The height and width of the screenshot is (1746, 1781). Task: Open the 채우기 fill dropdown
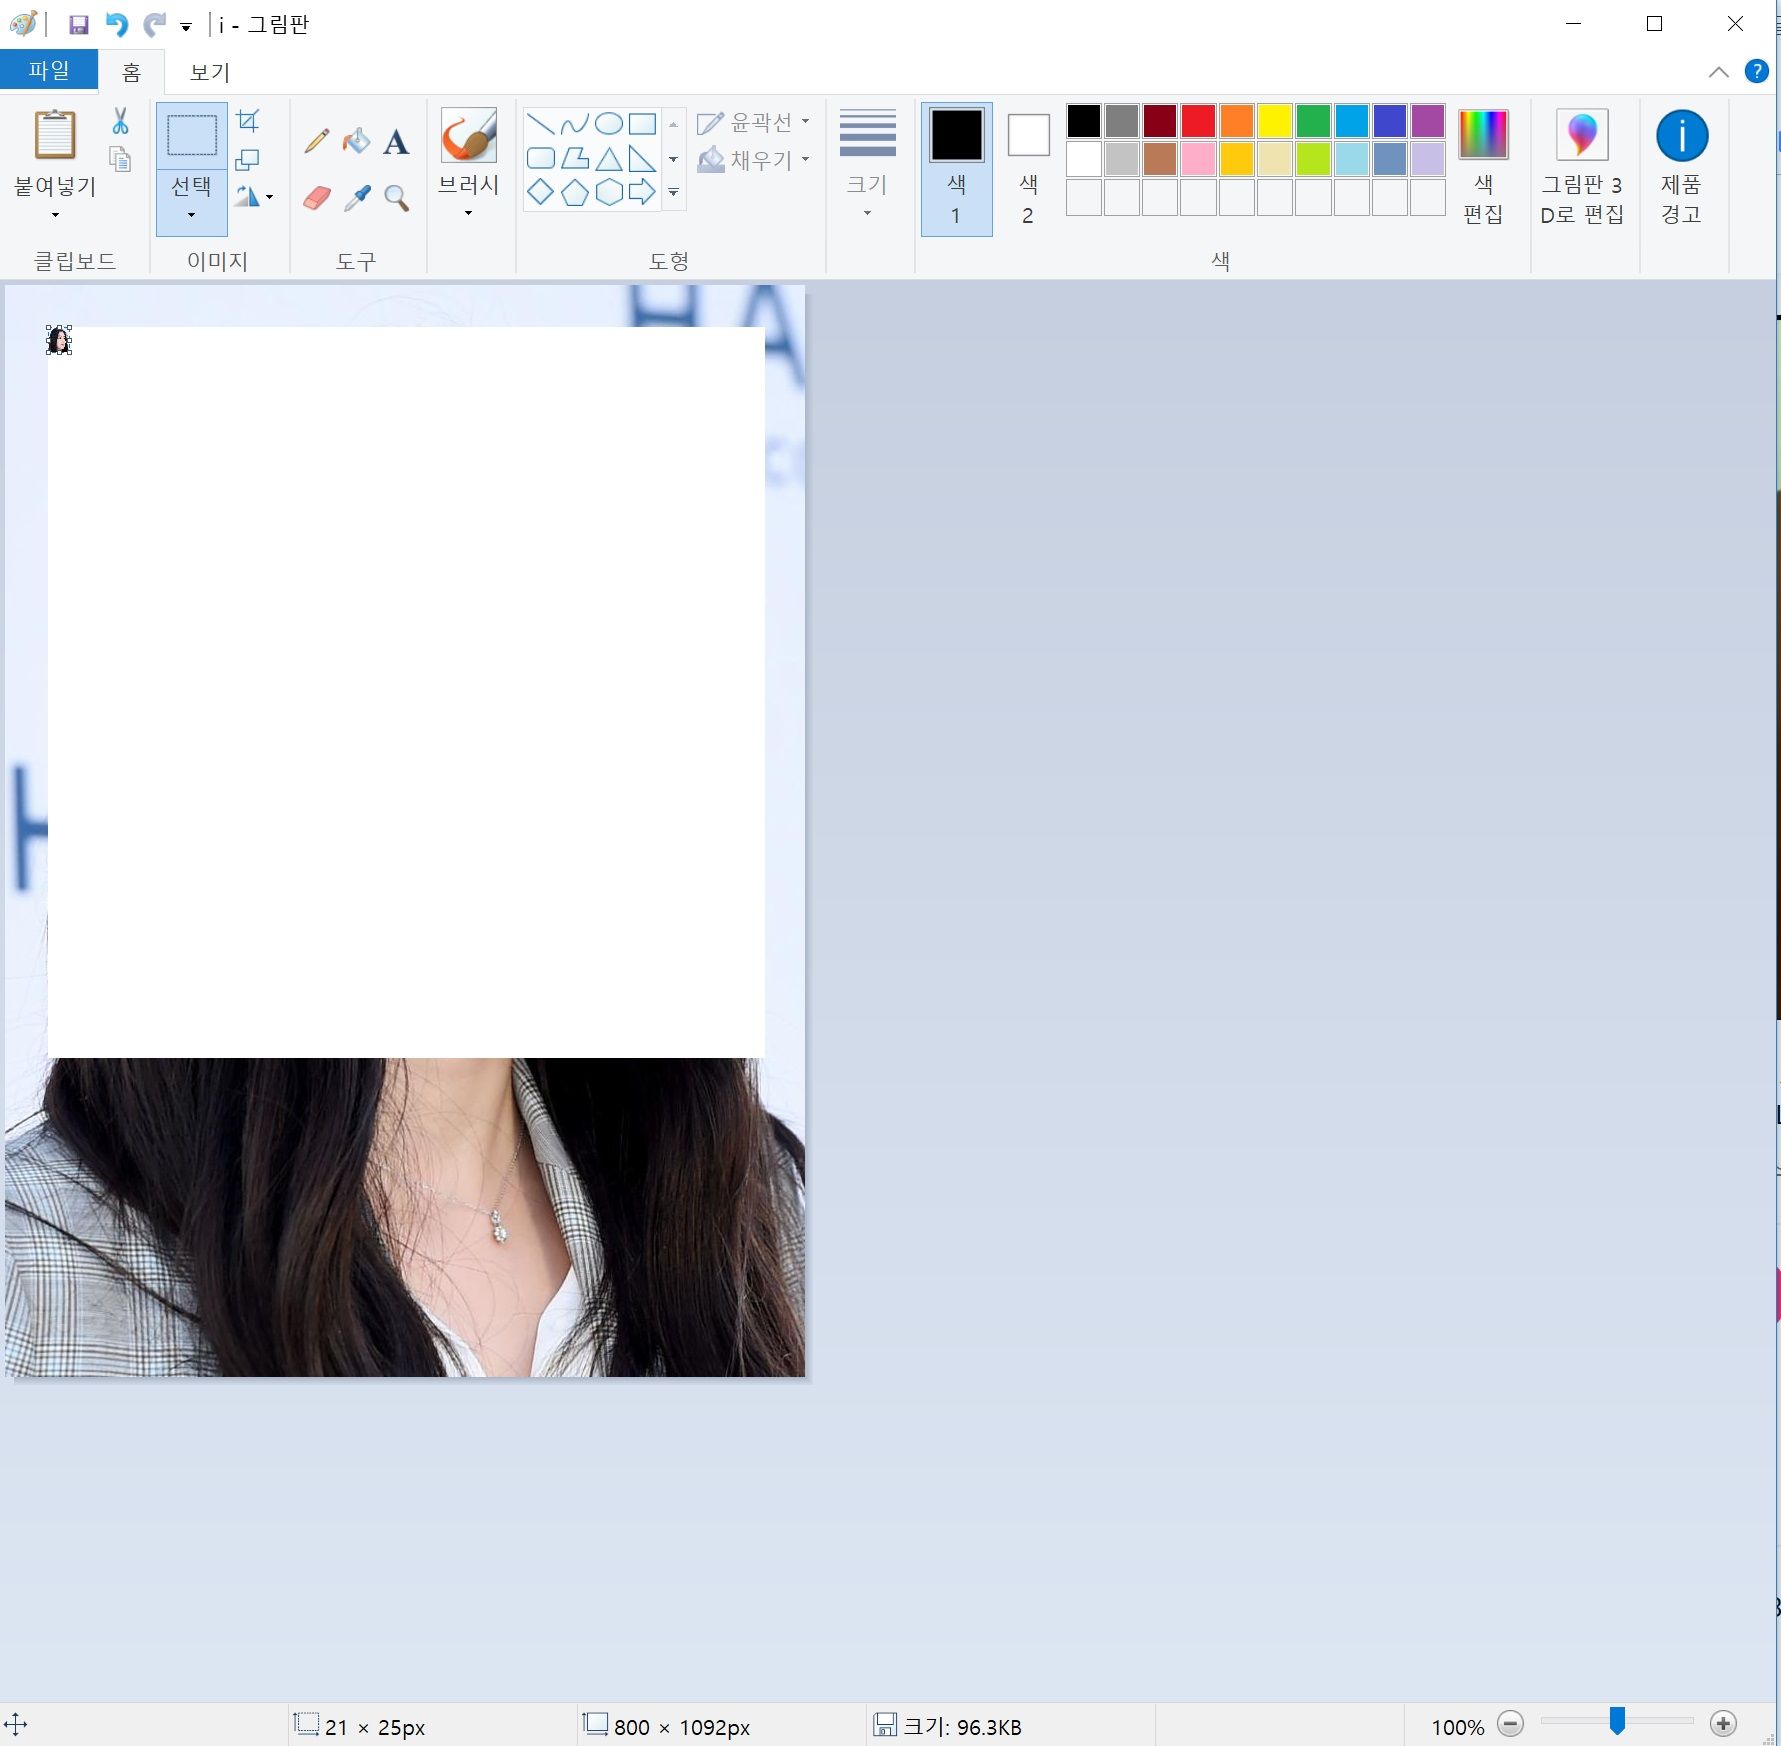(753, 160)
